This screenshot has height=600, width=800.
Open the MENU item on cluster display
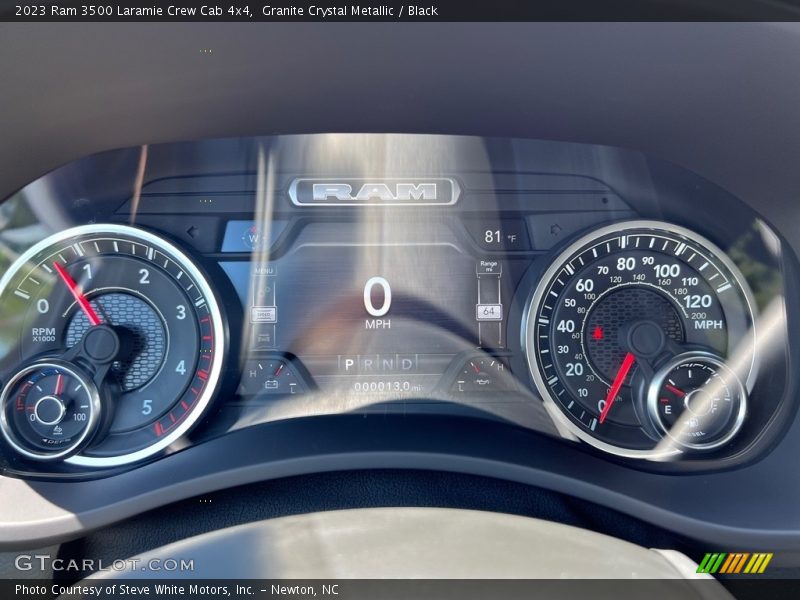[x=264, y=271]
